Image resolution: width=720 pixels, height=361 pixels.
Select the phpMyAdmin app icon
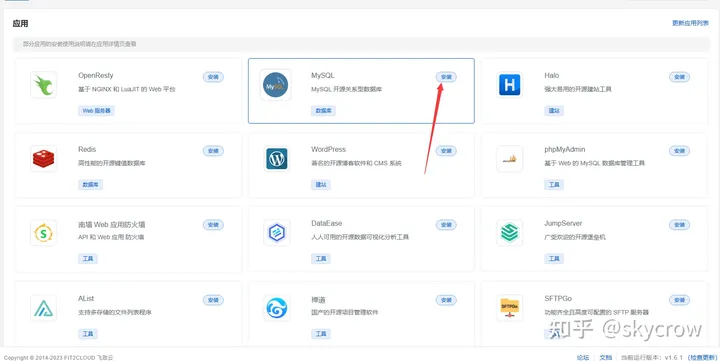510,159
